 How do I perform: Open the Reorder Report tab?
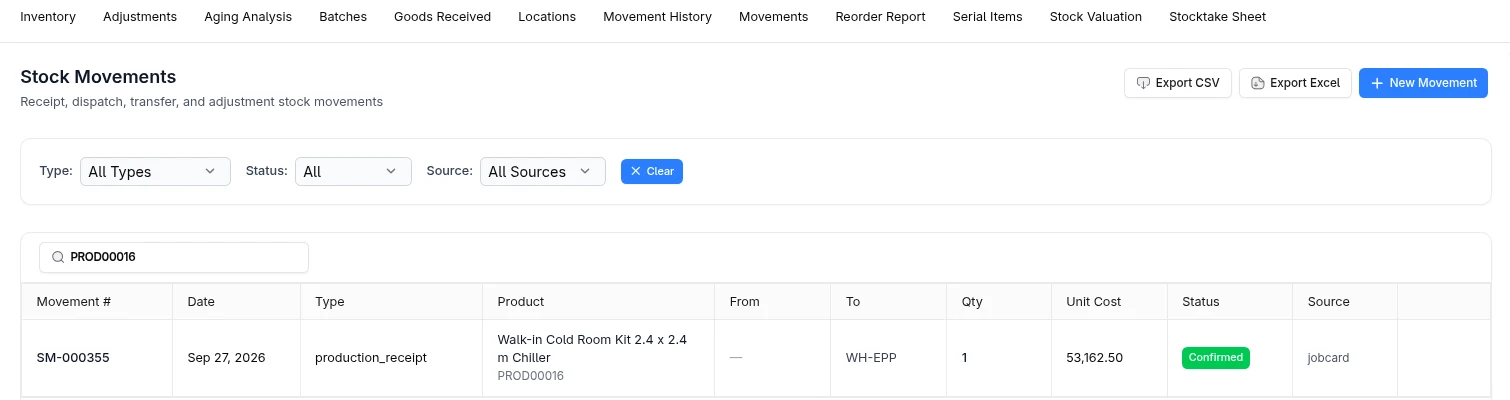pyautogui.click(x=880, y=17)
